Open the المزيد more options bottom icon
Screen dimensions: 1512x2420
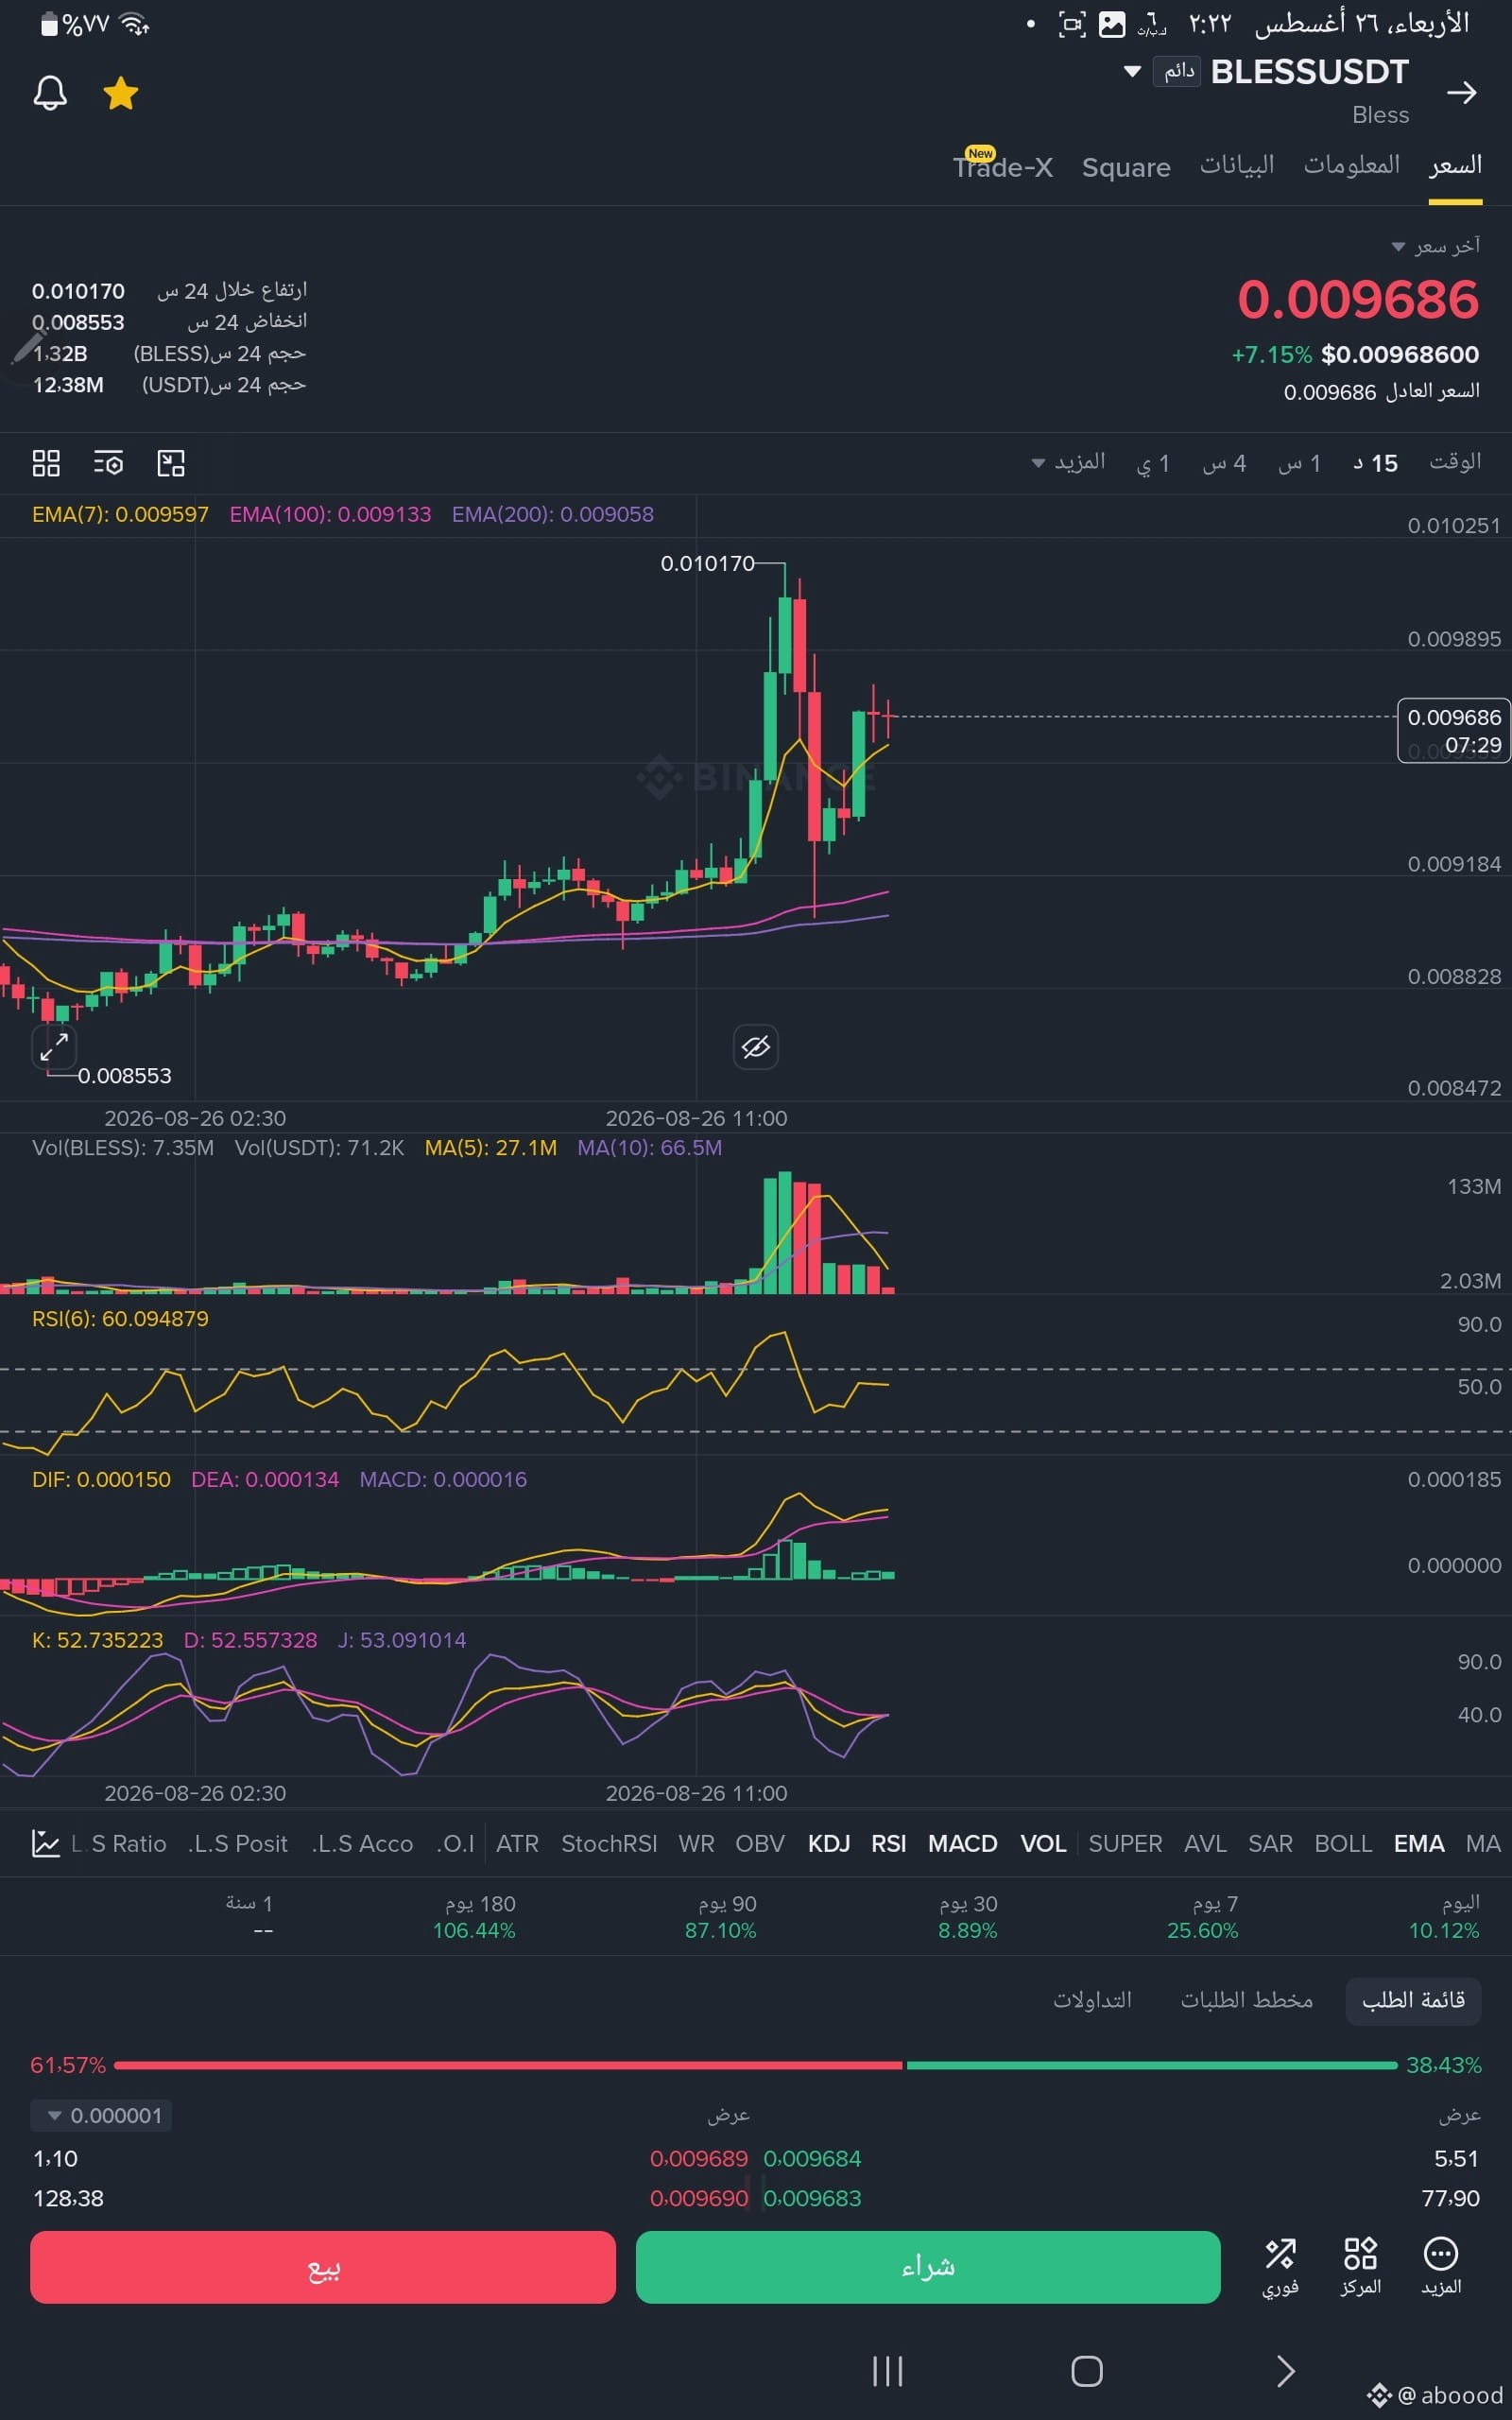tap(1440, 2267)
